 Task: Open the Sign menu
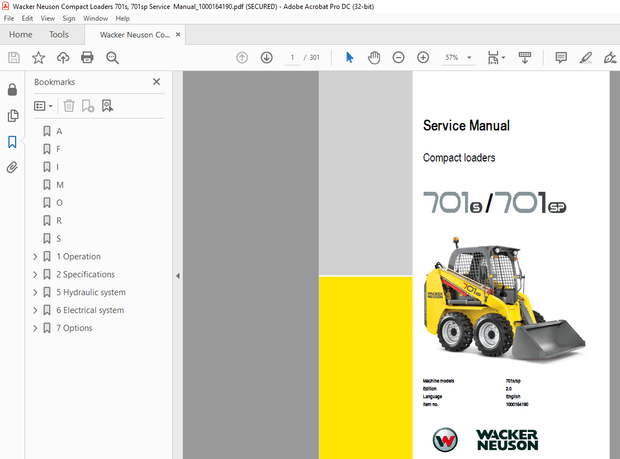pyautogui.click(x=69, y=19)
